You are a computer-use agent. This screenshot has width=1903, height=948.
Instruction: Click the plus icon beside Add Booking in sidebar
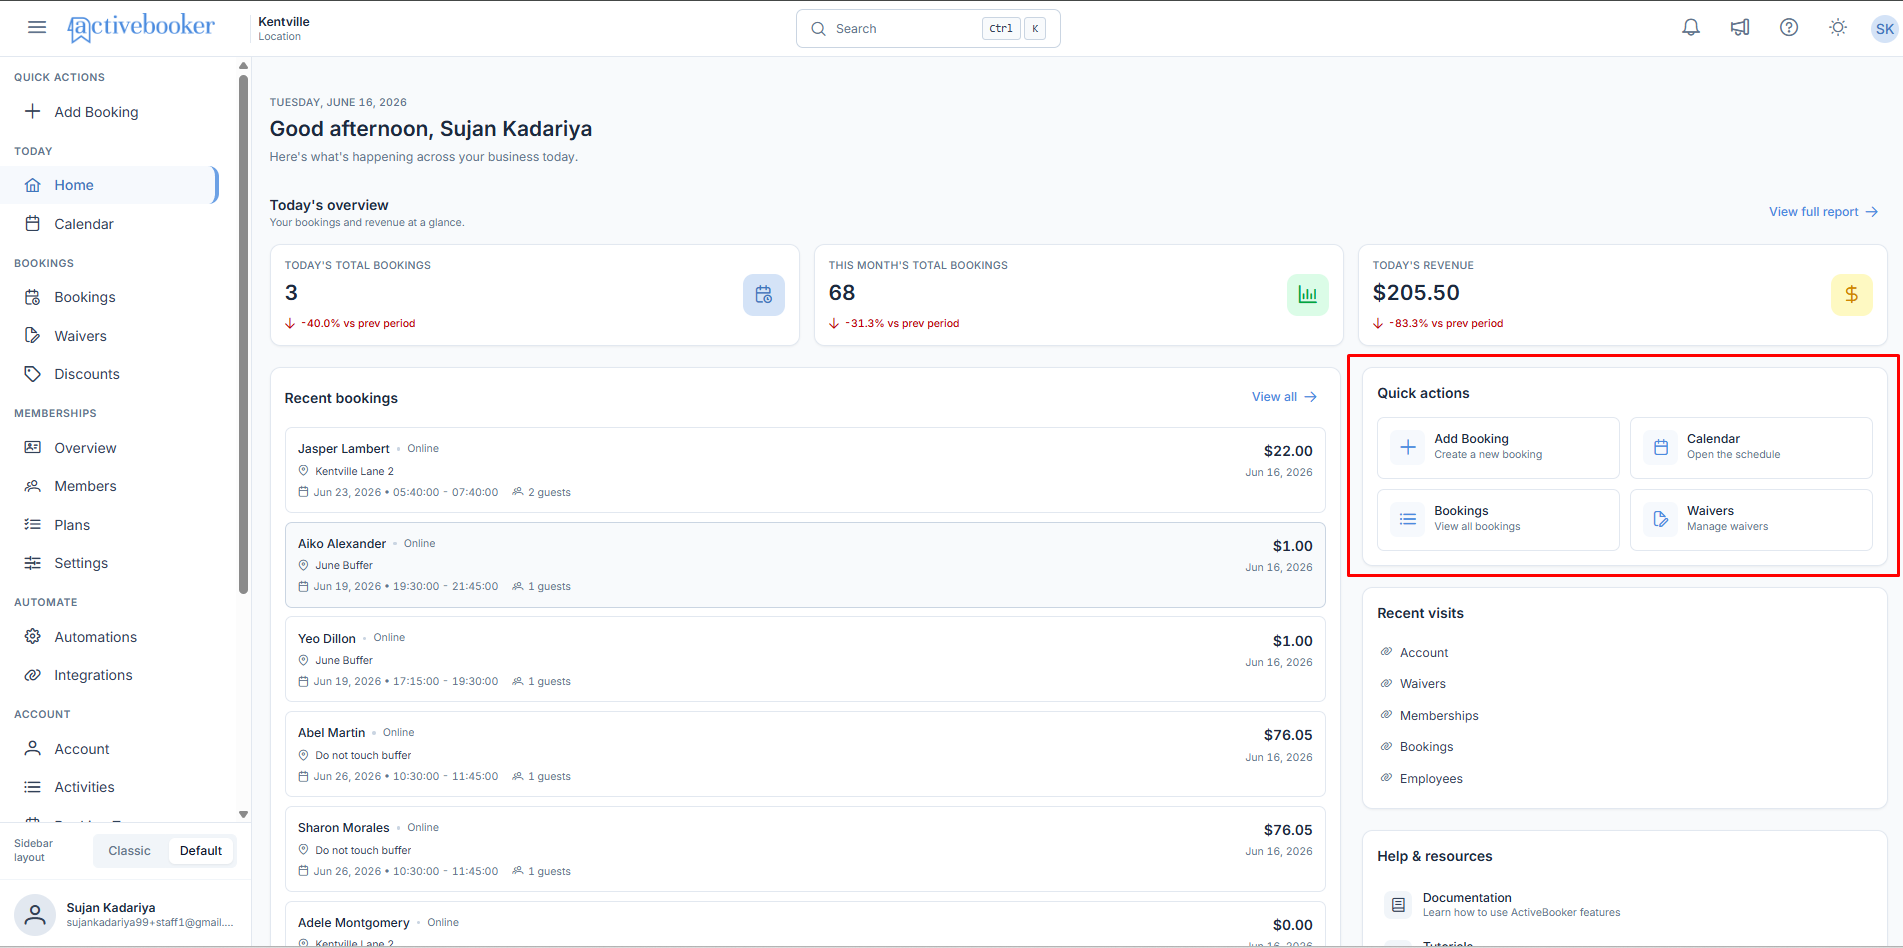coord(33,111)
